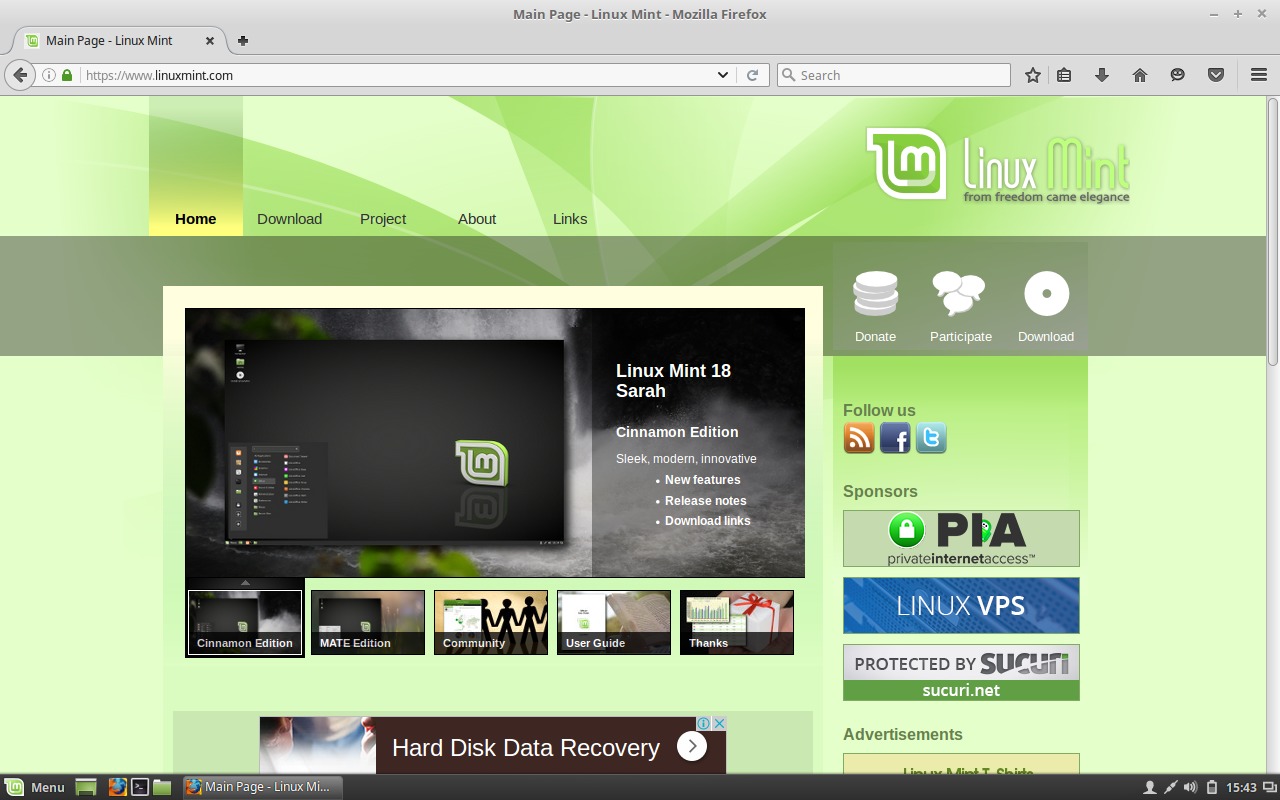The image size is (1280, 800).
Task: Click the browser Home icon
Action: 1139,75
